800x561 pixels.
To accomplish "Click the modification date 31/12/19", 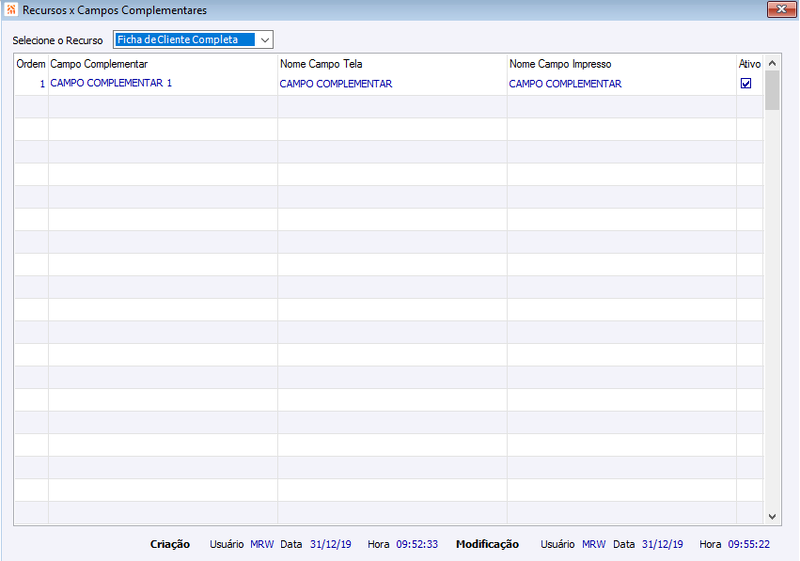I will [x=662, y=544].
